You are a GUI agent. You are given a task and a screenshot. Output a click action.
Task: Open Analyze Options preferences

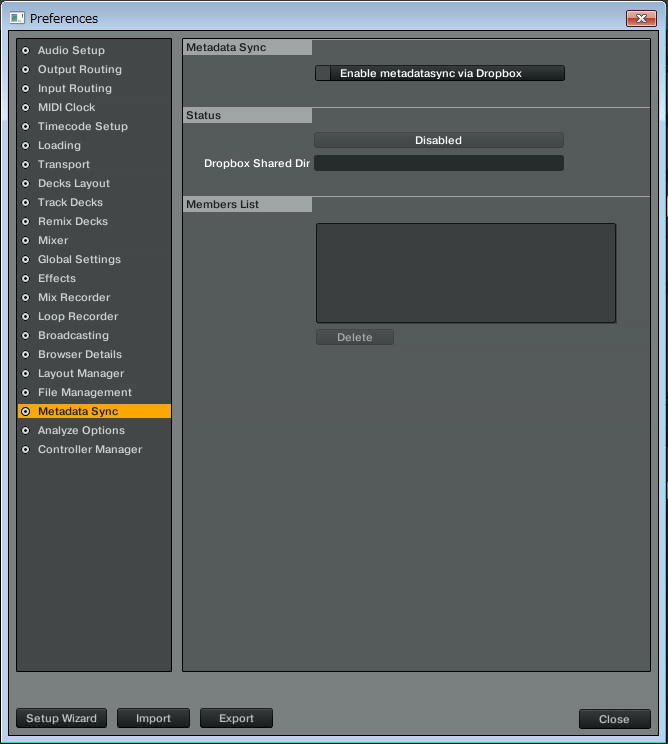coord(94,430)
